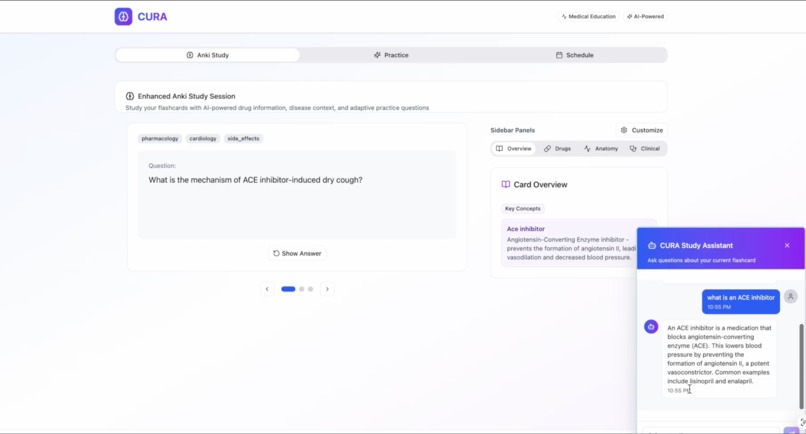
Task: Close the CURA Study Assistant chat
Action: (x=787, y=245)
